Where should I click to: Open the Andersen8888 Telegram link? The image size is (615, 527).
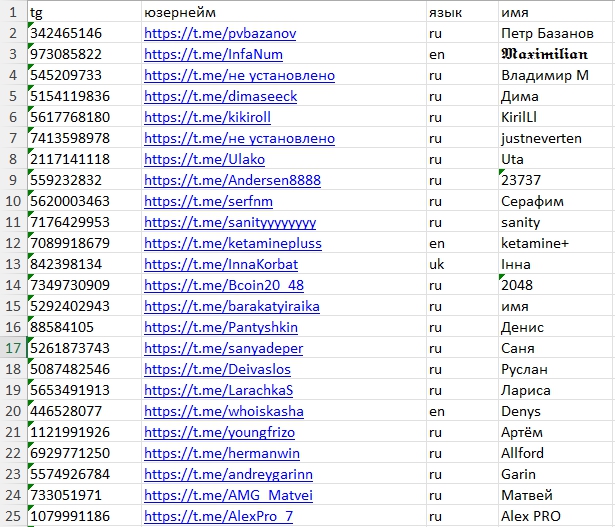click(x=233, y=180)
